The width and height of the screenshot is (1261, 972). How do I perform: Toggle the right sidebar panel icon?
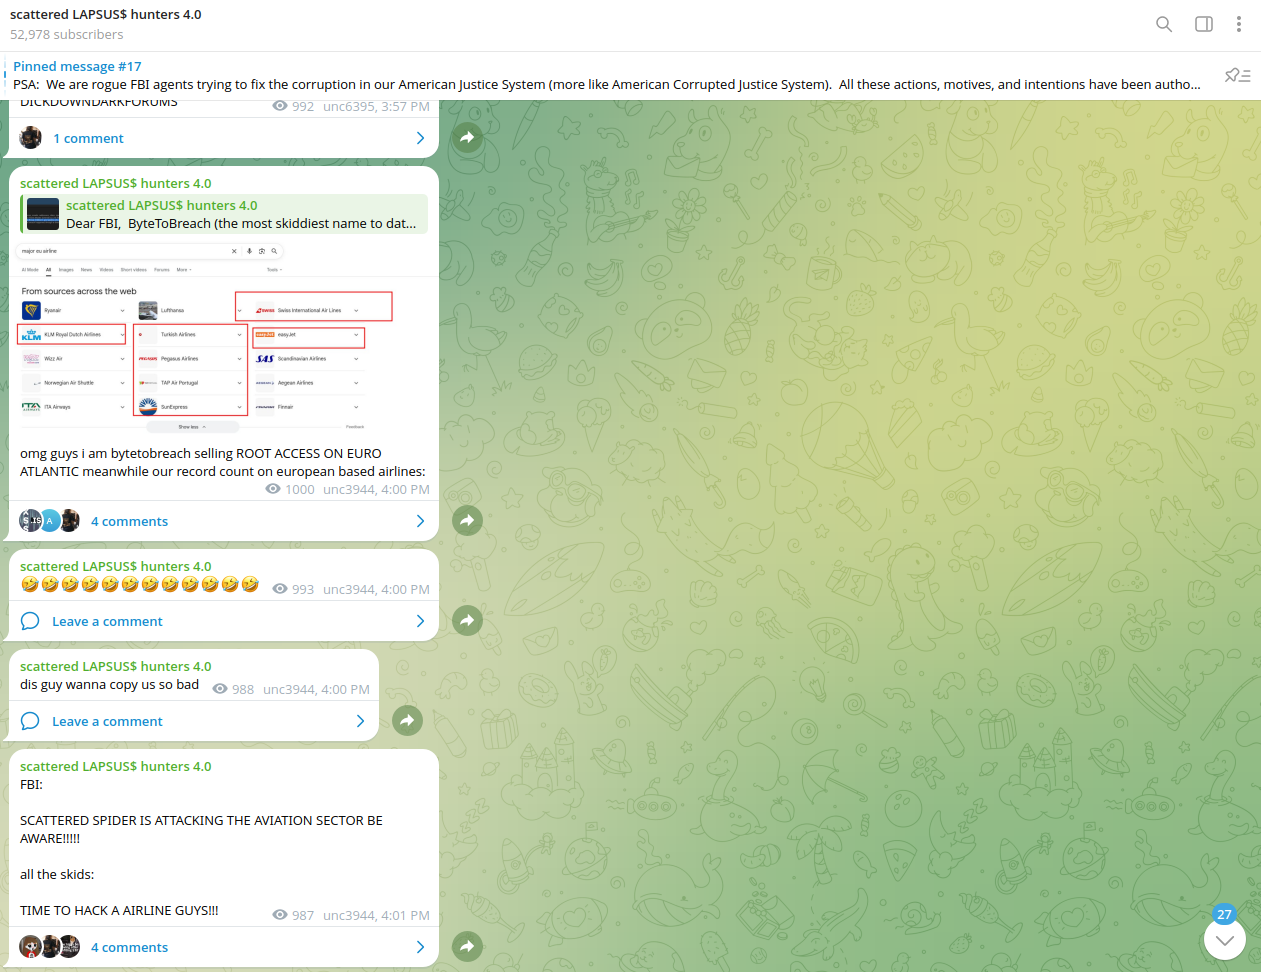pyautogui.click(x=1204, y=24)
